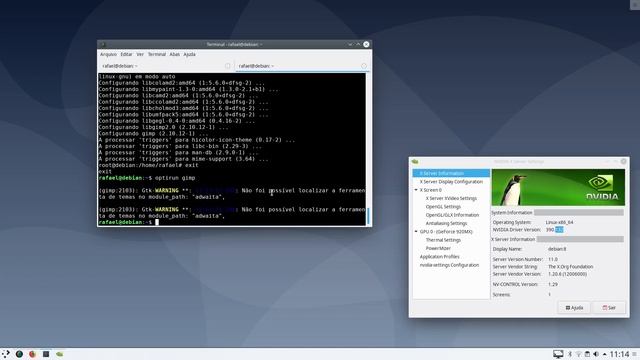The width and height of the screenshot is (640, 360).
Task: Open the Ver menu in Terminal
Action: click(x=140, y=54)
